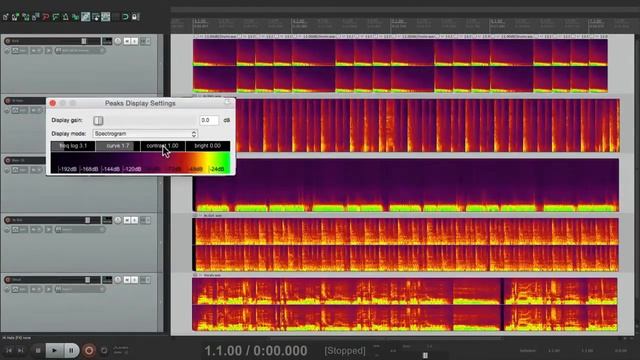Screen dimensions: 640x360
Task: Click Go to Start in the transport
Action: tap(9, 350)
